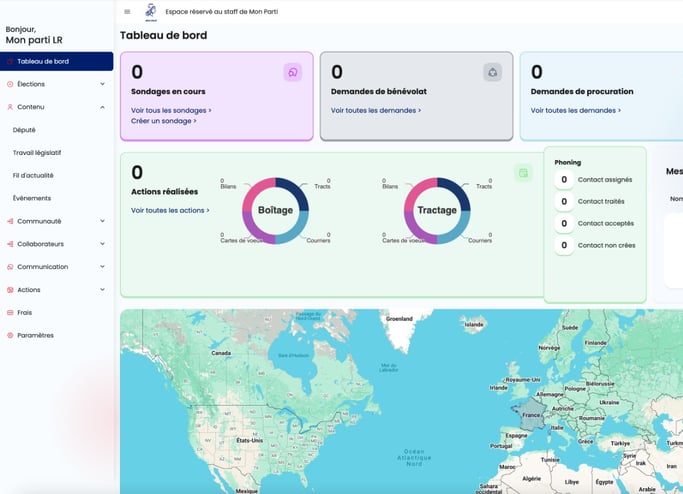Image resolution: width=683 pixels, height=494 pixels.
Task: Collapse the Contenu menu chevron
Action: [102, 107]
